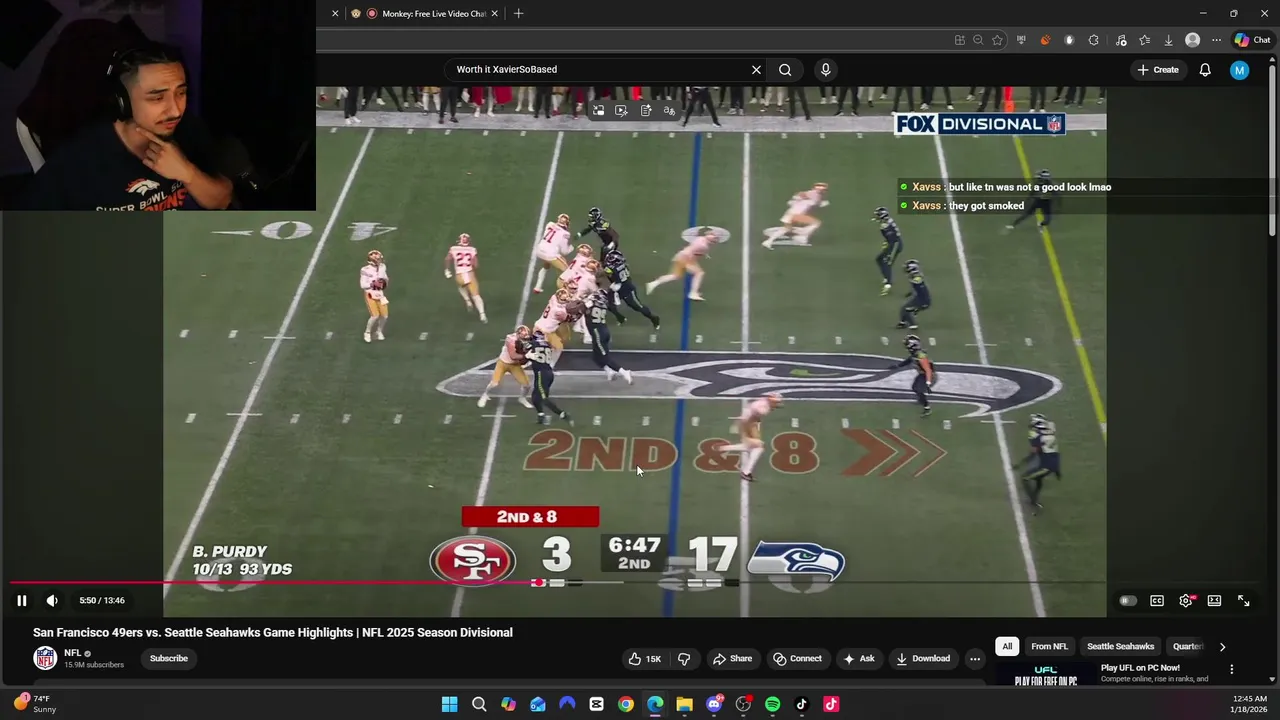
Task: Open a new browser tab
Action: [x=518, y=14]
